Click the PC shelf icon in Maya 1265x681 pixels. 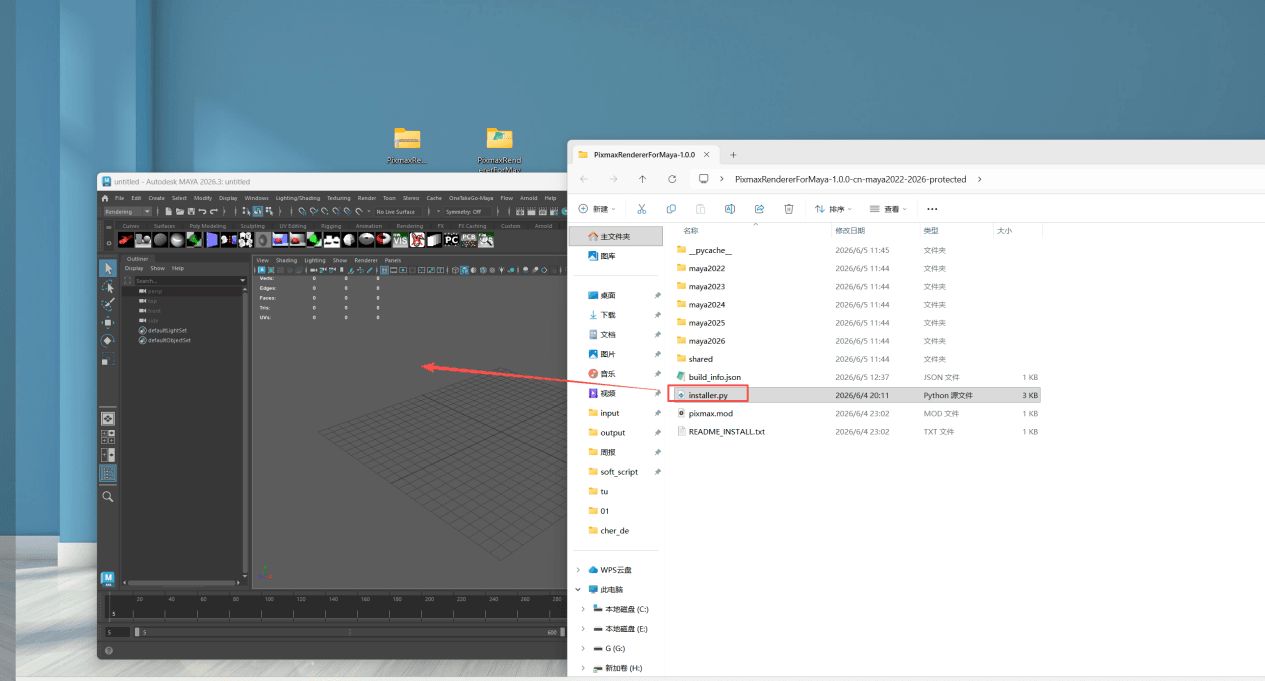(451, 240)
